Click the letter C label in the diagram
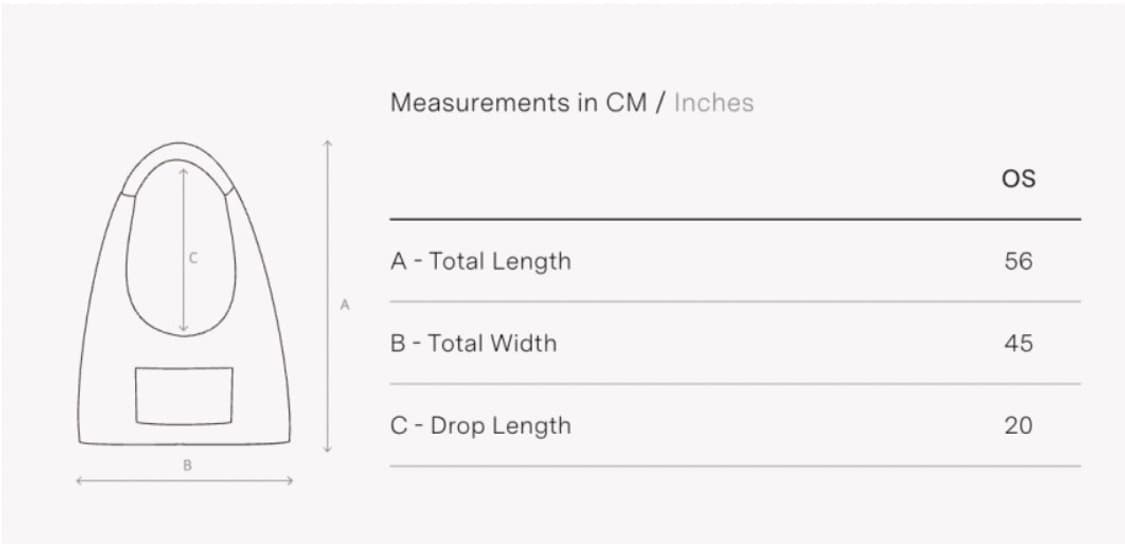Viewport: 1125px width, 544px height. [193, 258]
